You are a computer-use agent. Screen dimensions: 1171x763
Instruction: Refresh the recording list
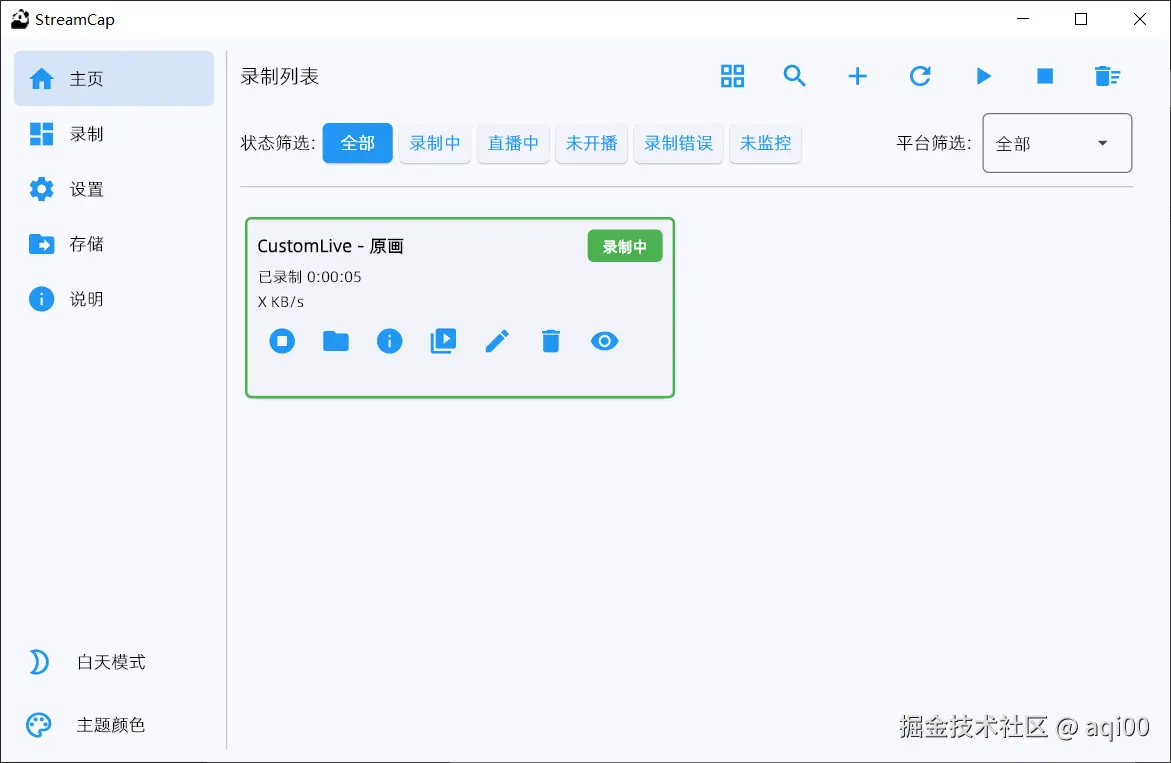(919, 75)
